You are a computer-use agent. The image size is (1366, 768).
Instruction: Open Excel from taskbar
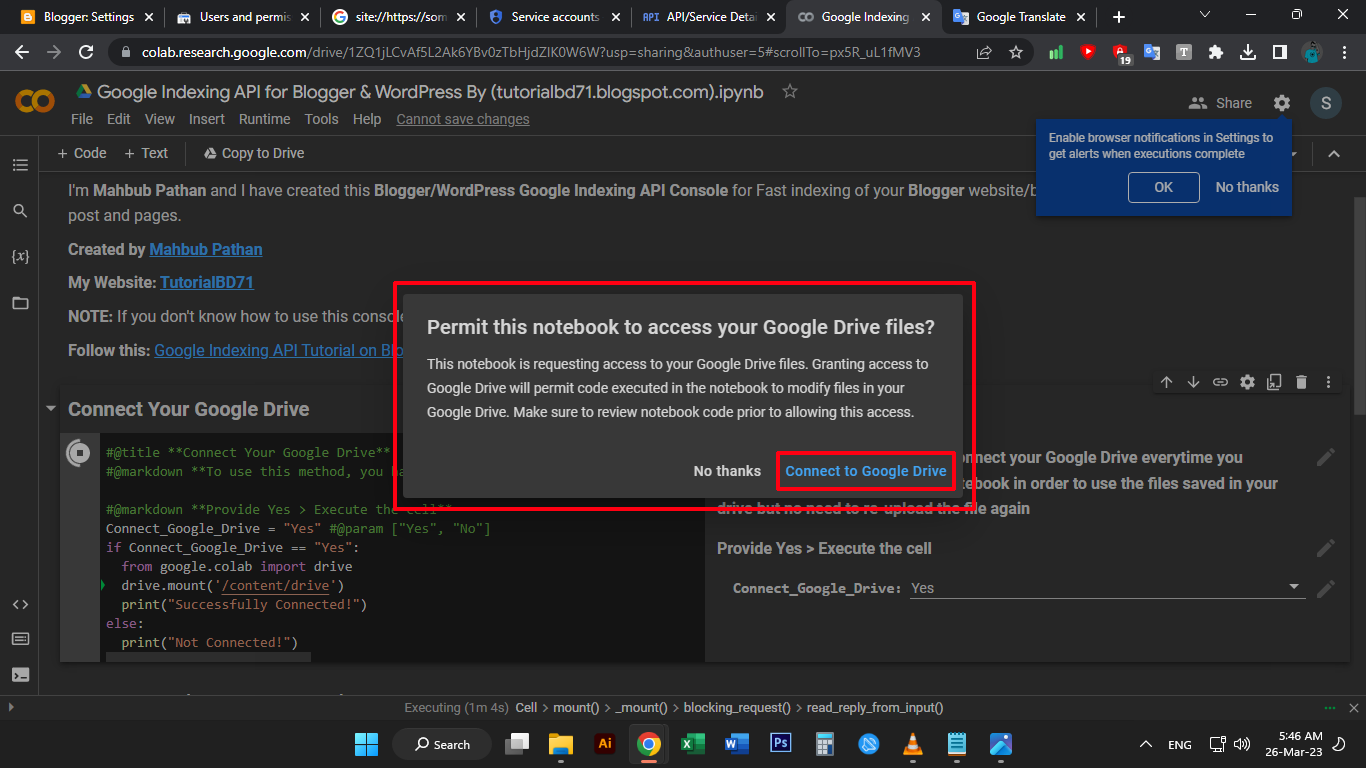click(692, 744)
